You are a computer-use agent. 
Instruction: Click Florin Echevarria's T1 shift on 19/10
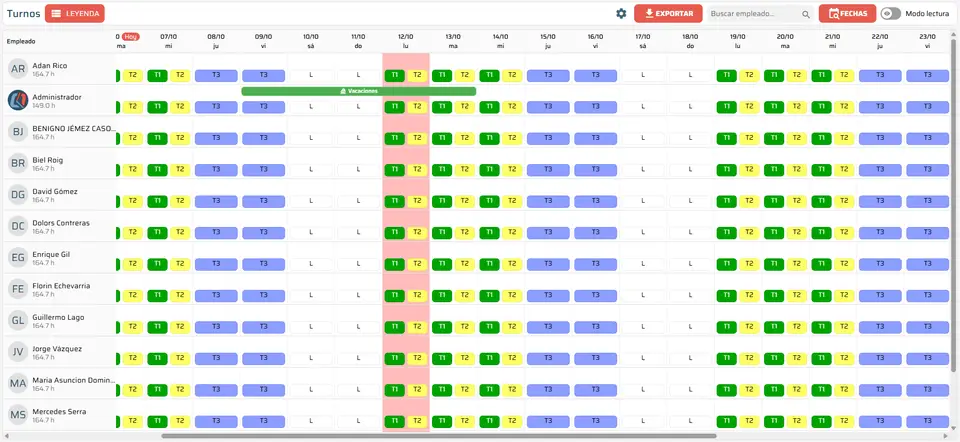(x=726, y=296)
